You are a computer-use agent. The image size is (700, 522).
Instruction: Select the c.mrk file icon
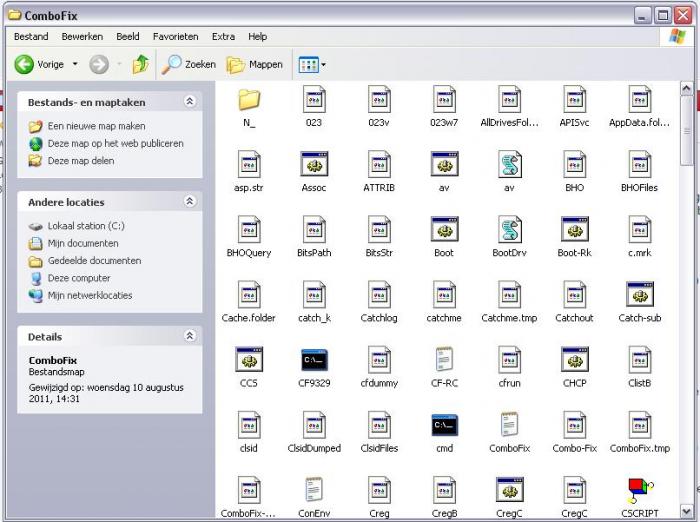pos(640,230)
